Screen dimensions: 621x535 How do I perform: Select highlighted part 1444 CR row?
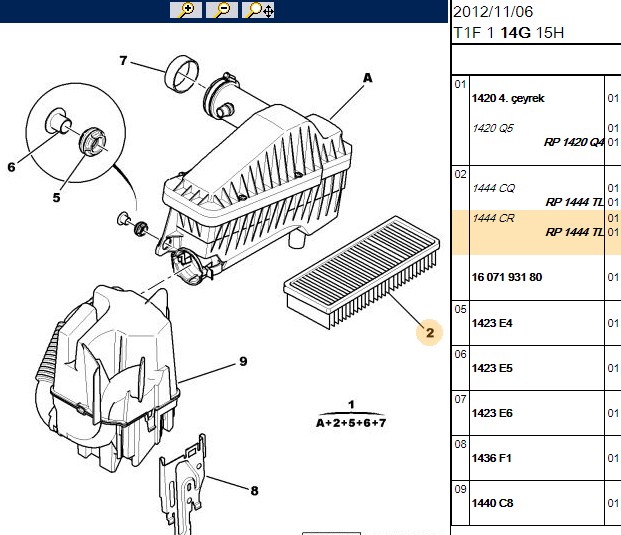point(537,232)
